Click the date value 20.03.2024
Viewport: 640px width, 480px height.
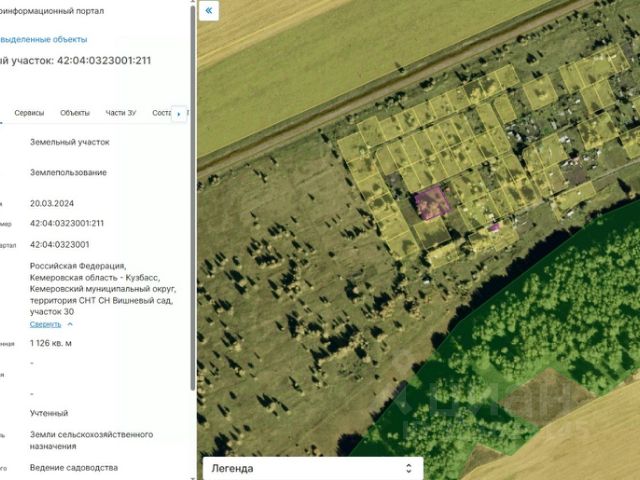[x=52, y=203]
